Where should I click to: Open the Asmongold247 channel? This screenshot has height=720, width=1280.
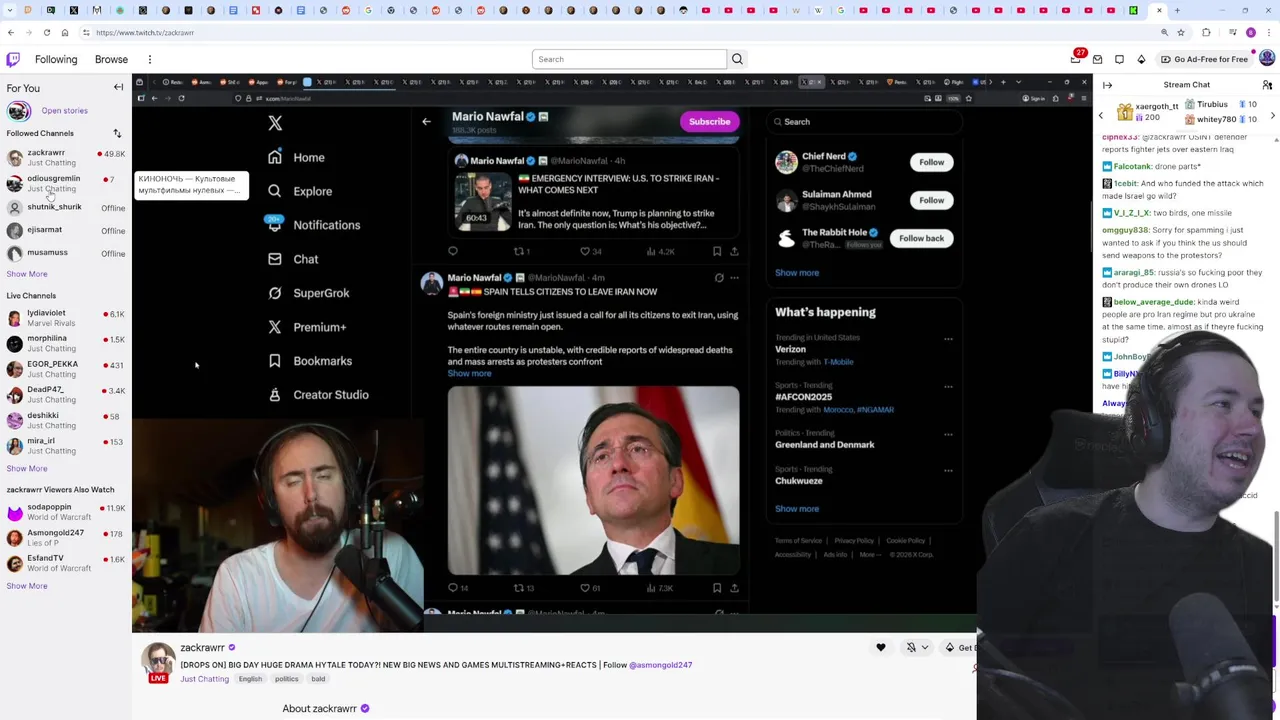65,537
